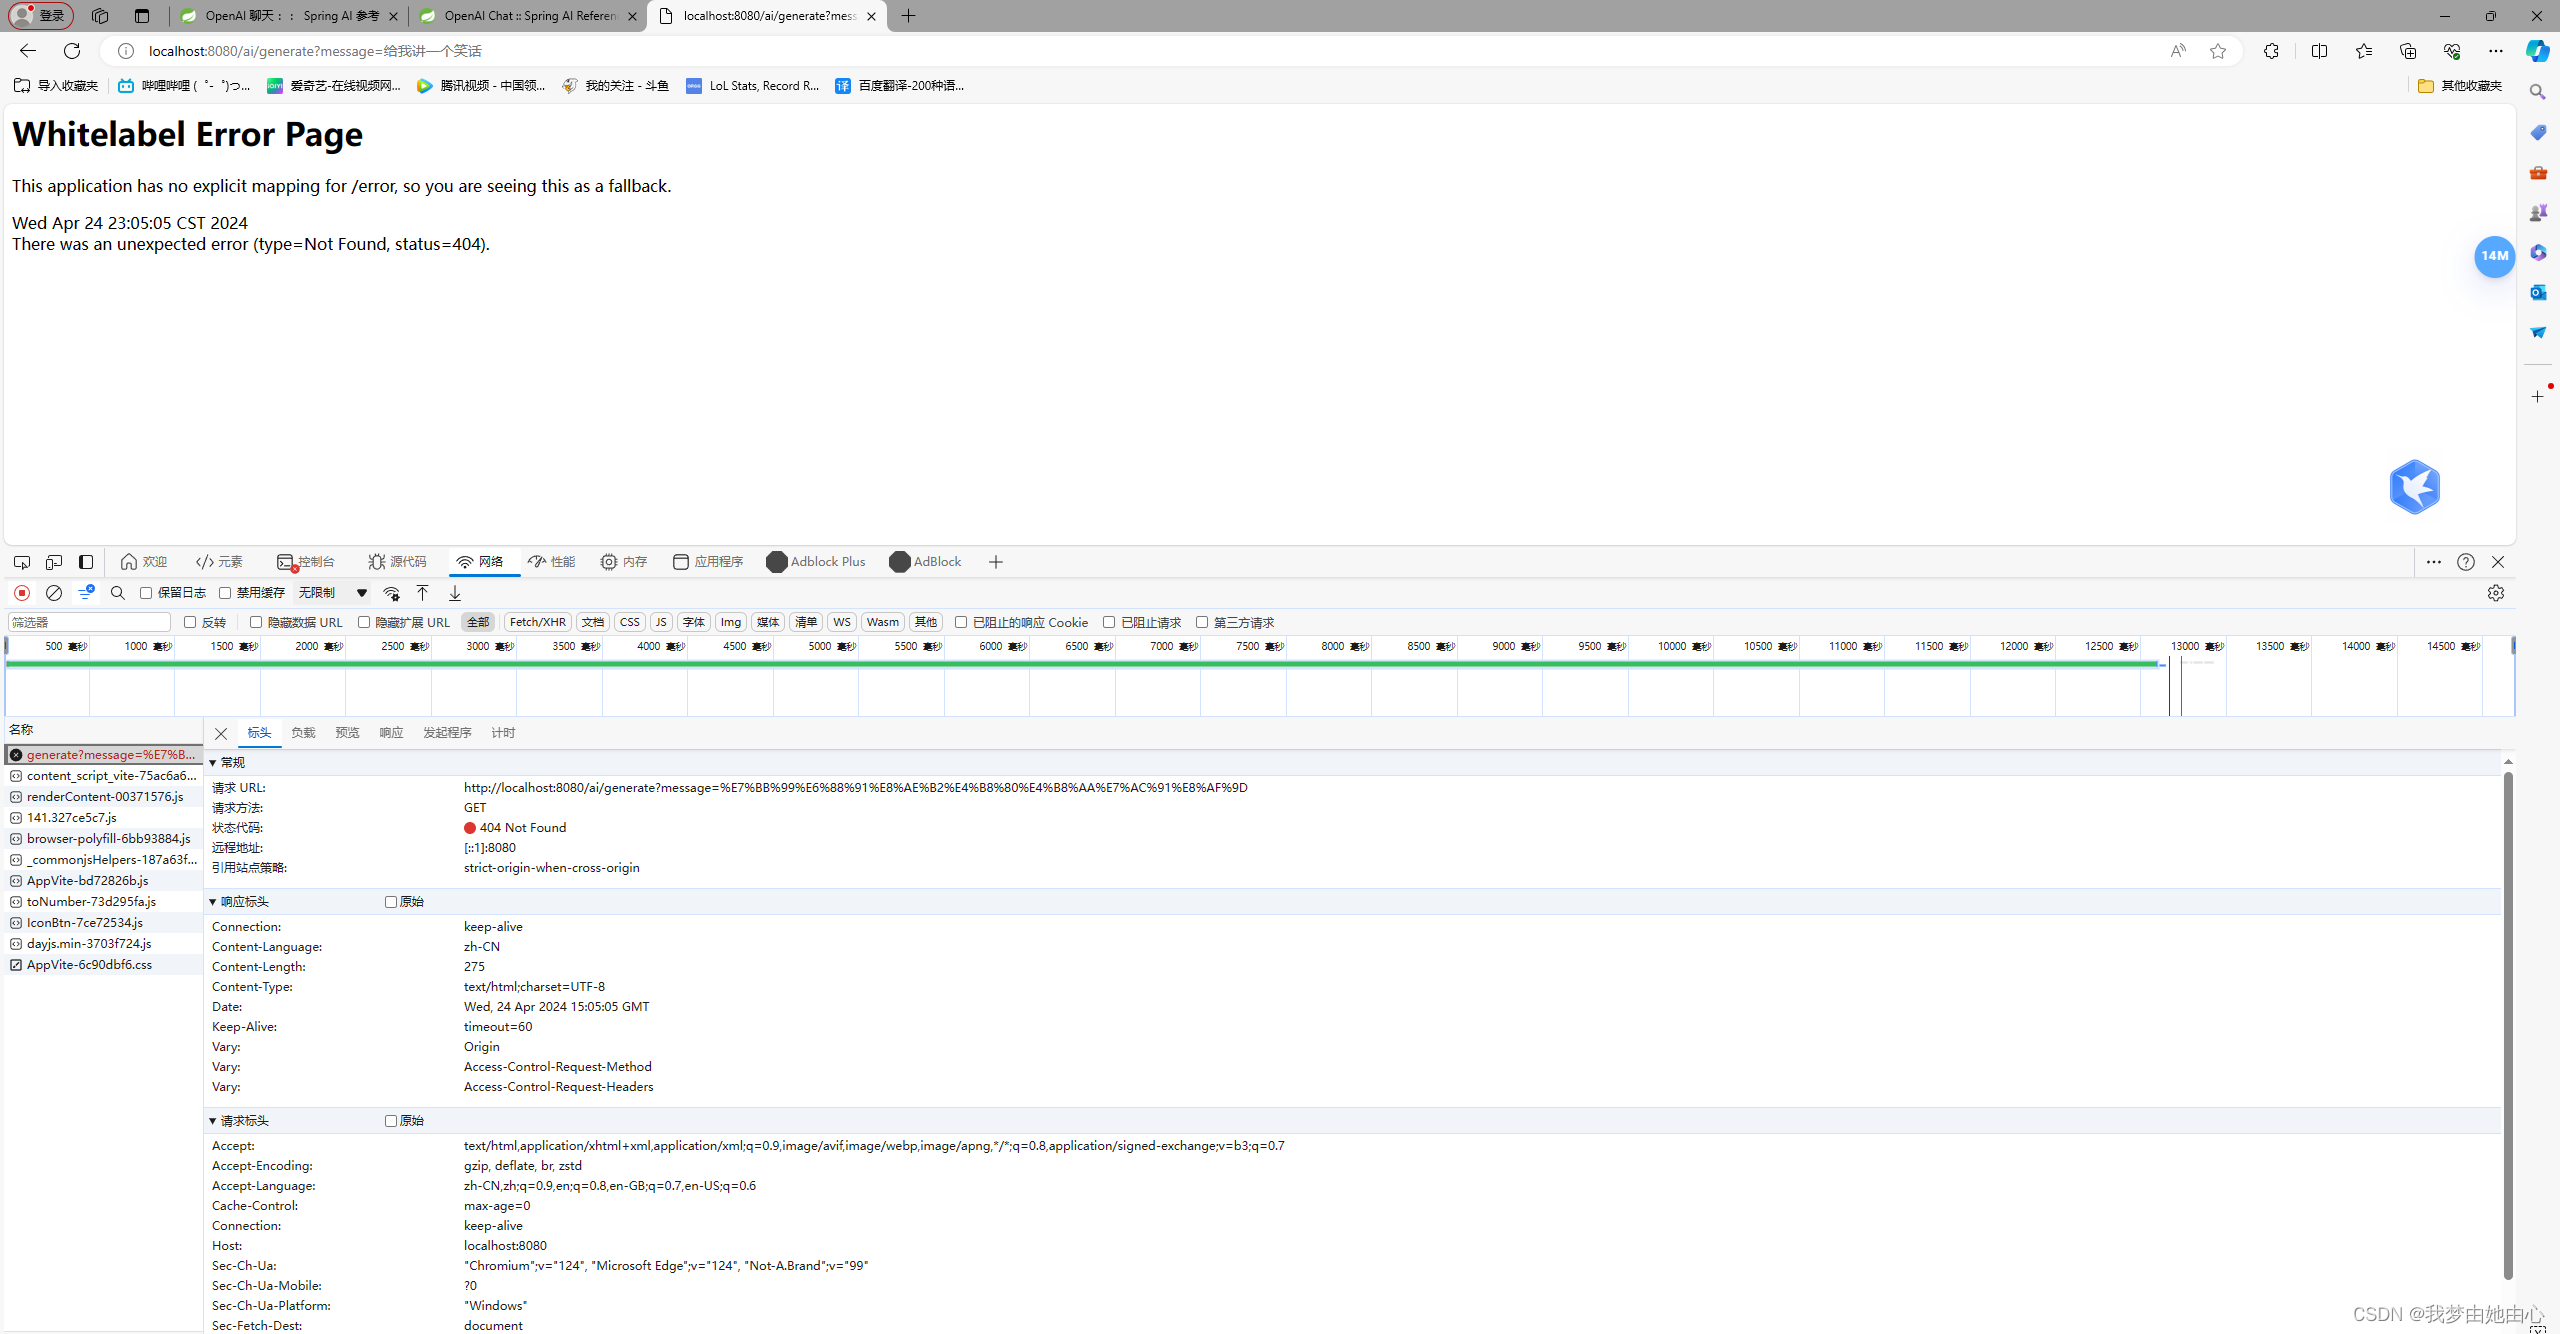The width and height of the screenshot is (2560, 1334).
Task: Open DevTools help question mark
Action: point(2466,562)
